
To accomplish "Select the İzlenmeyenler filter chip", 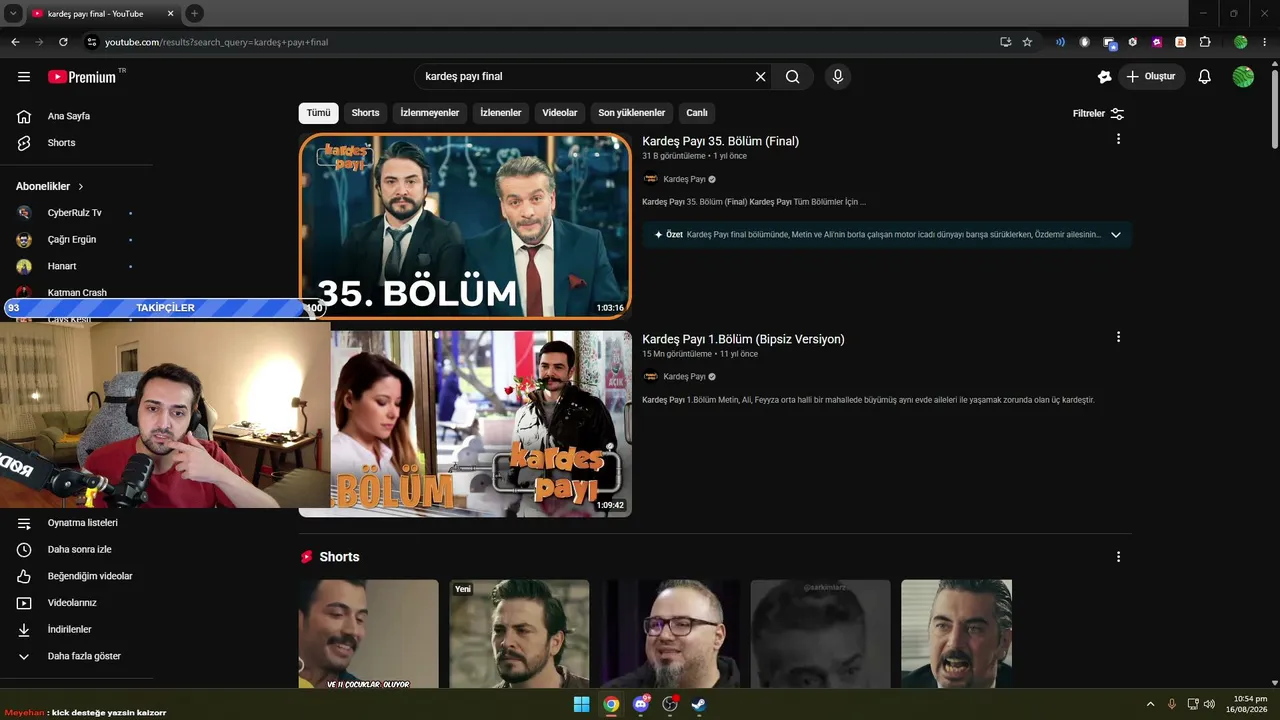I will [x=430, y=113].
